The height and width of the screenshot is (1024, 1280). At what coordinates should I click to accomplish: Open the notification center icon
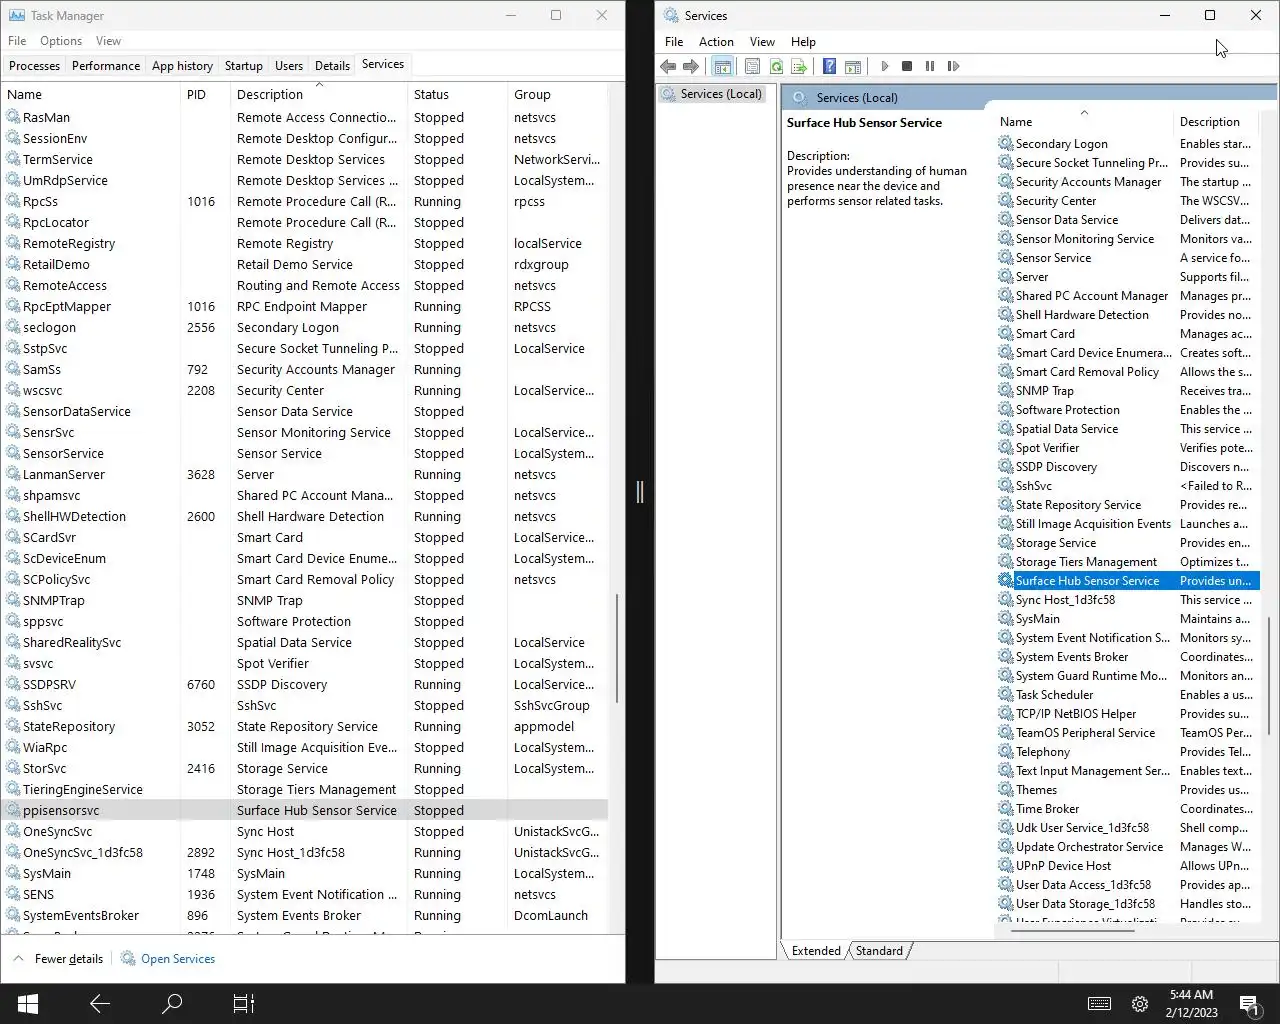coord(1249,1004)
